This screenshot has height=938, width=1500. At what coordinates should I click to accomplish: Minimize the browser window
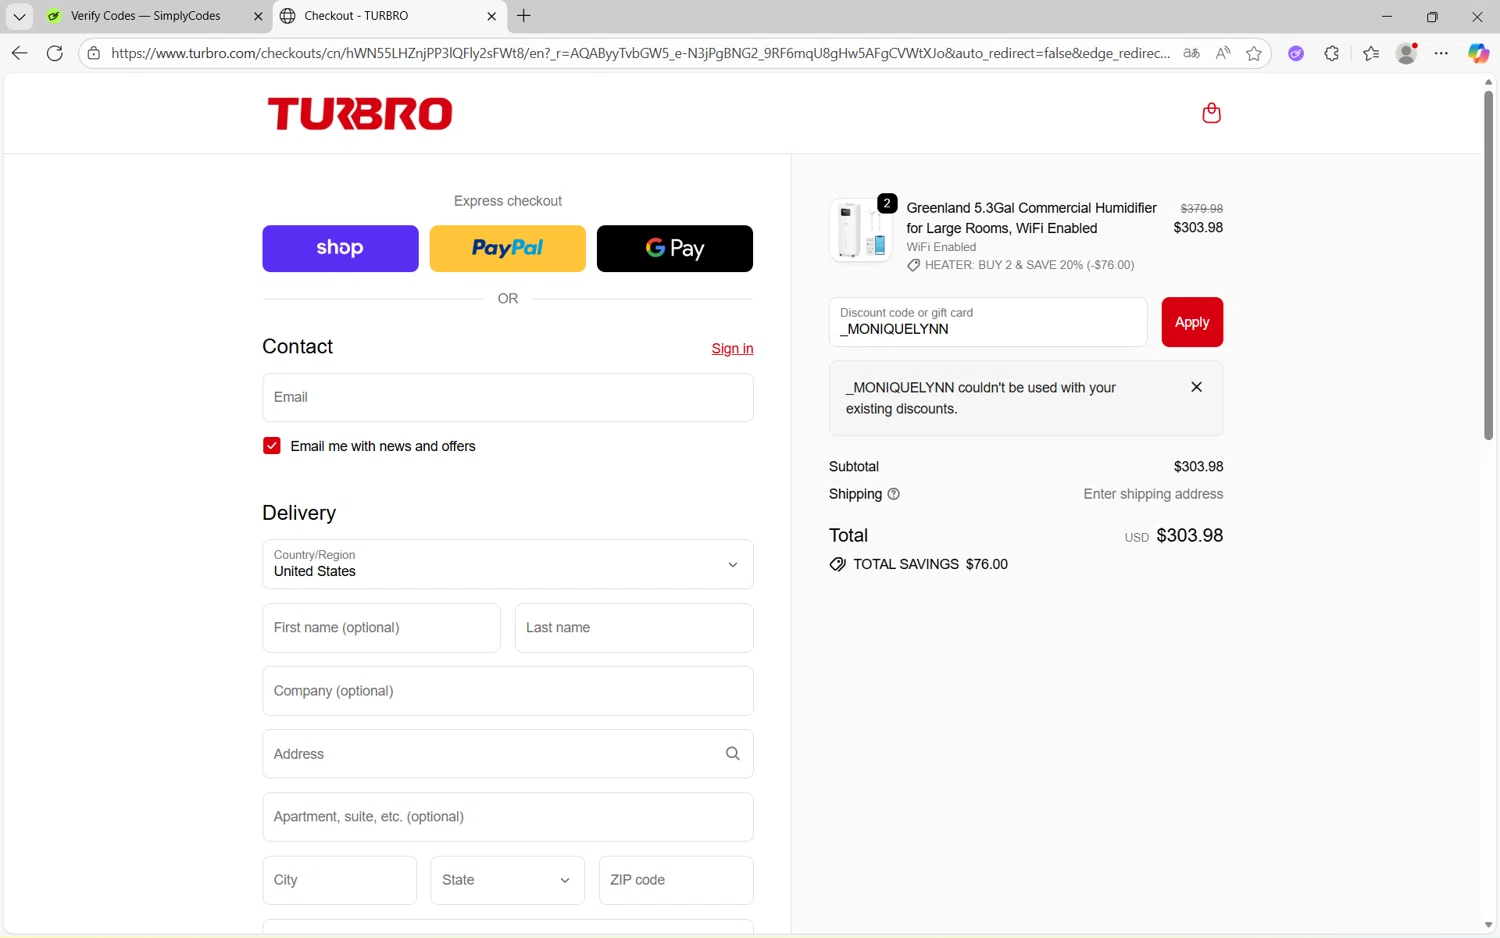[1386, 16]
